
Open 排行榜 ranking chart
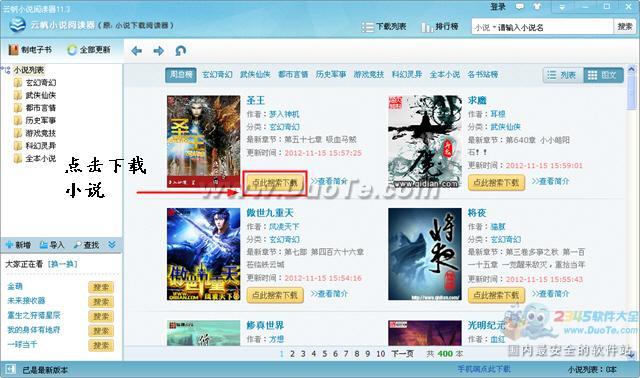[439, 27]
